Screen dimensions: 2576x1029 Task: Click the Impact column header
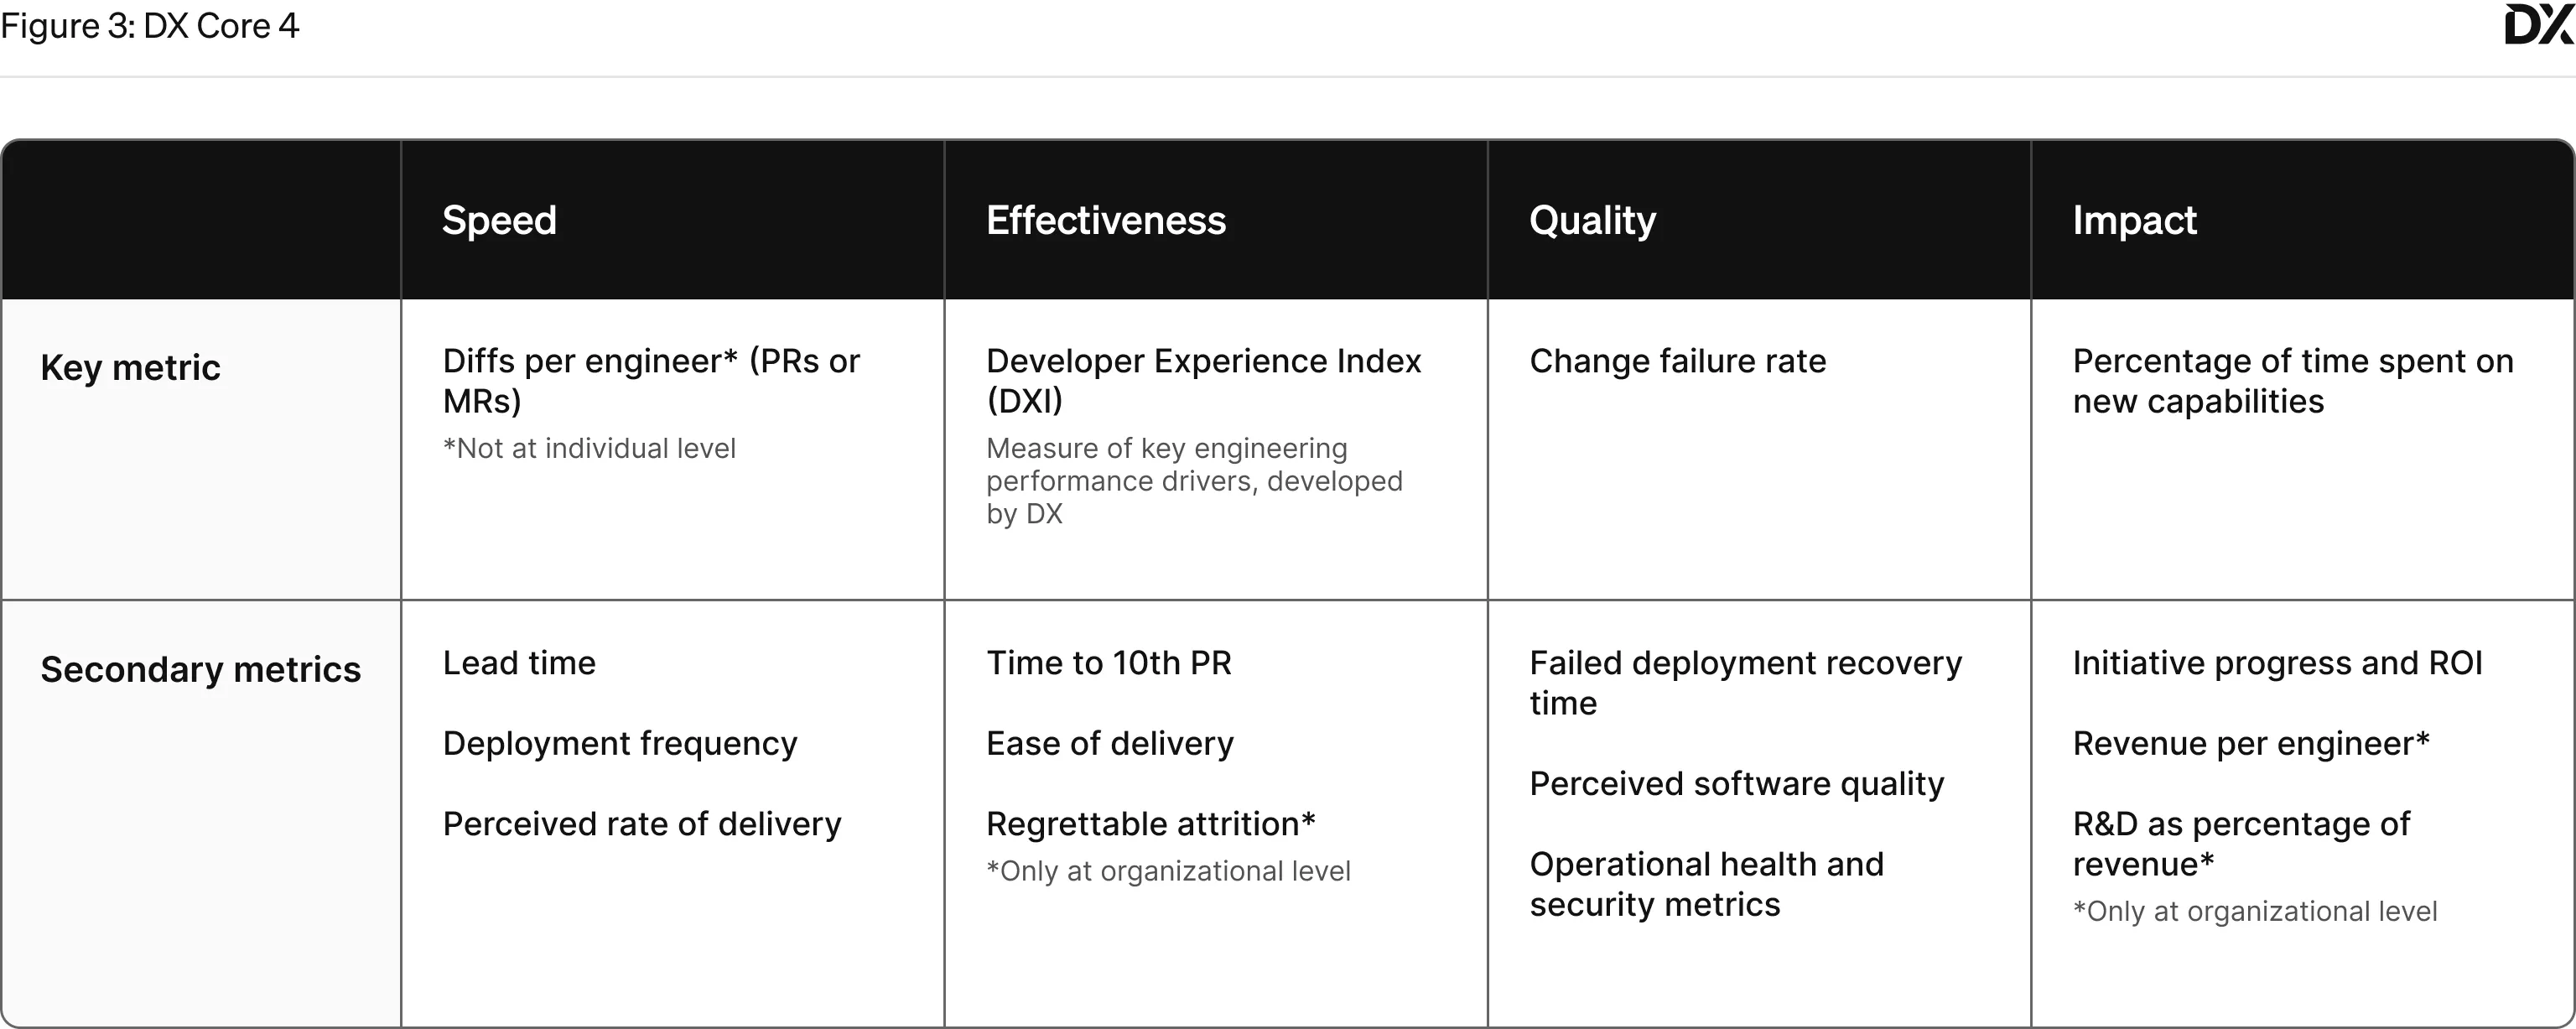click(2134, 220)
